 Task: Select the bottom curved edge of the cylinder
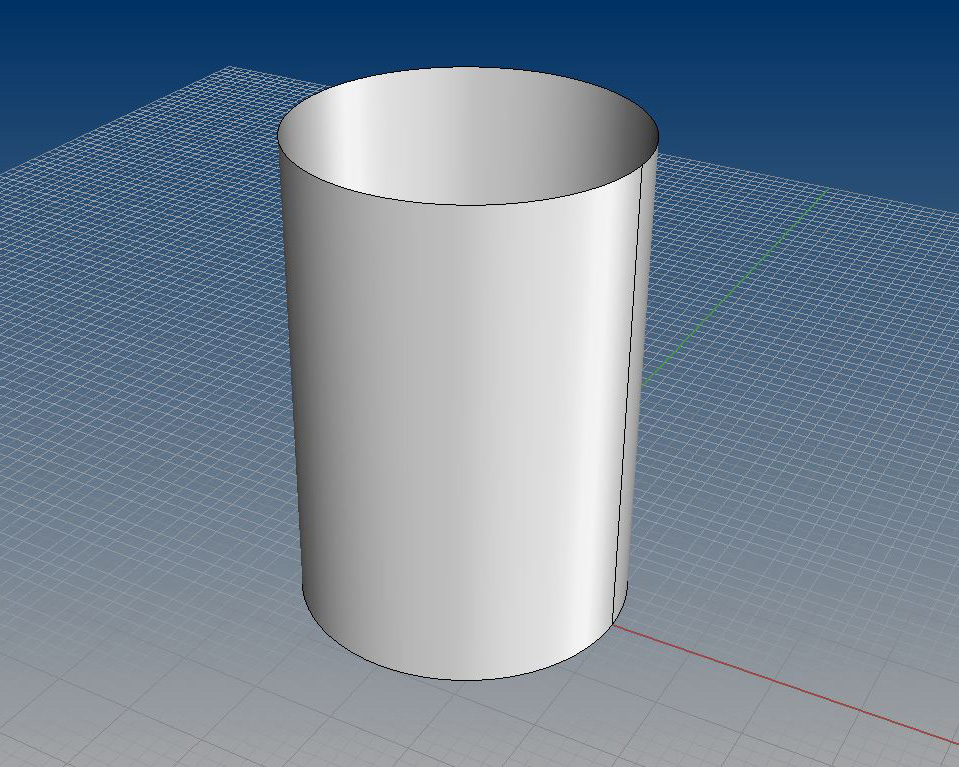(x=462, y=679)
